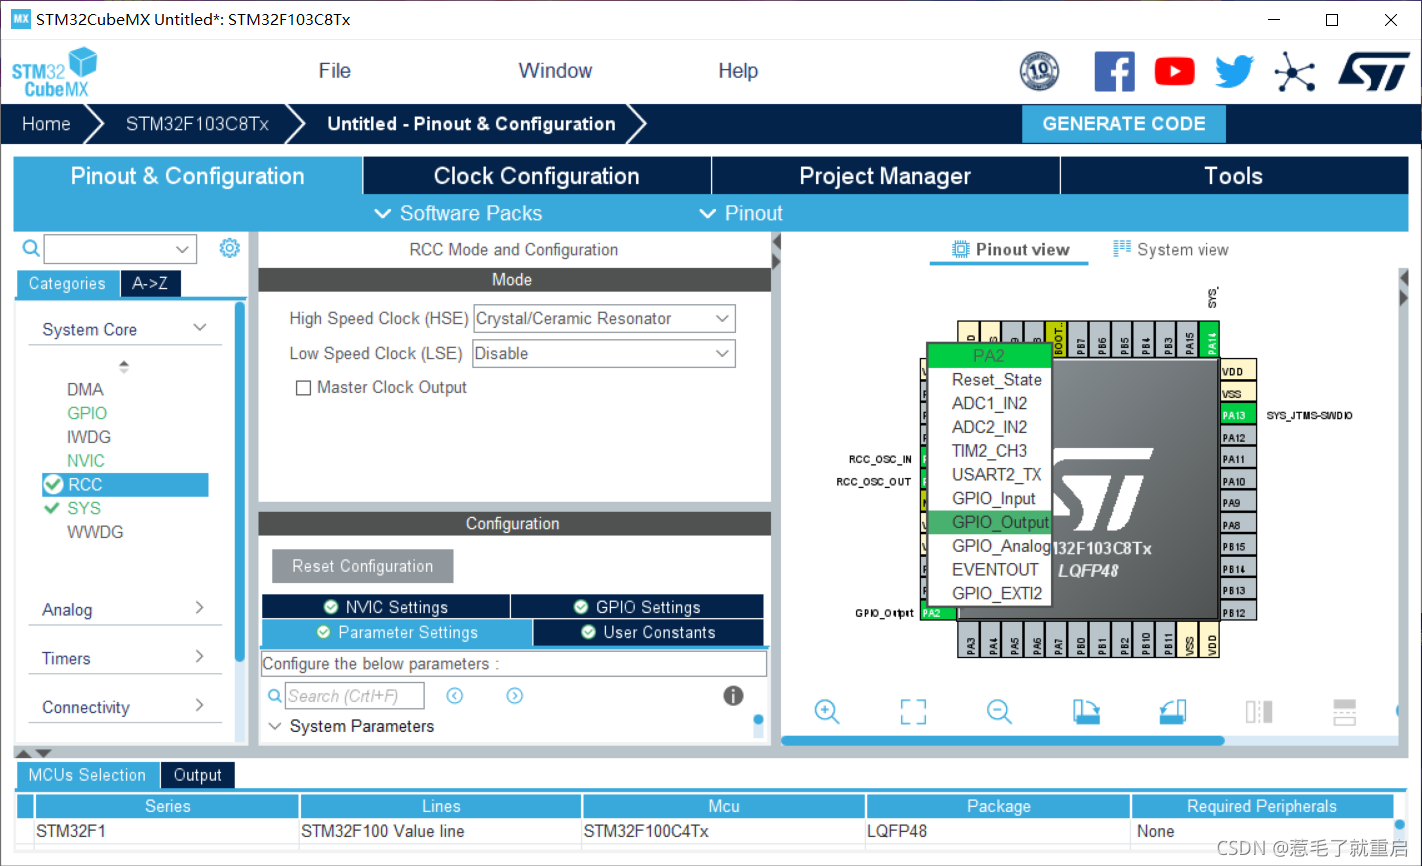The width and height of the screenshot is (1422, 866).
Task: Enable Master Clock Output checkbox
Action: click(x=303, y=388)
